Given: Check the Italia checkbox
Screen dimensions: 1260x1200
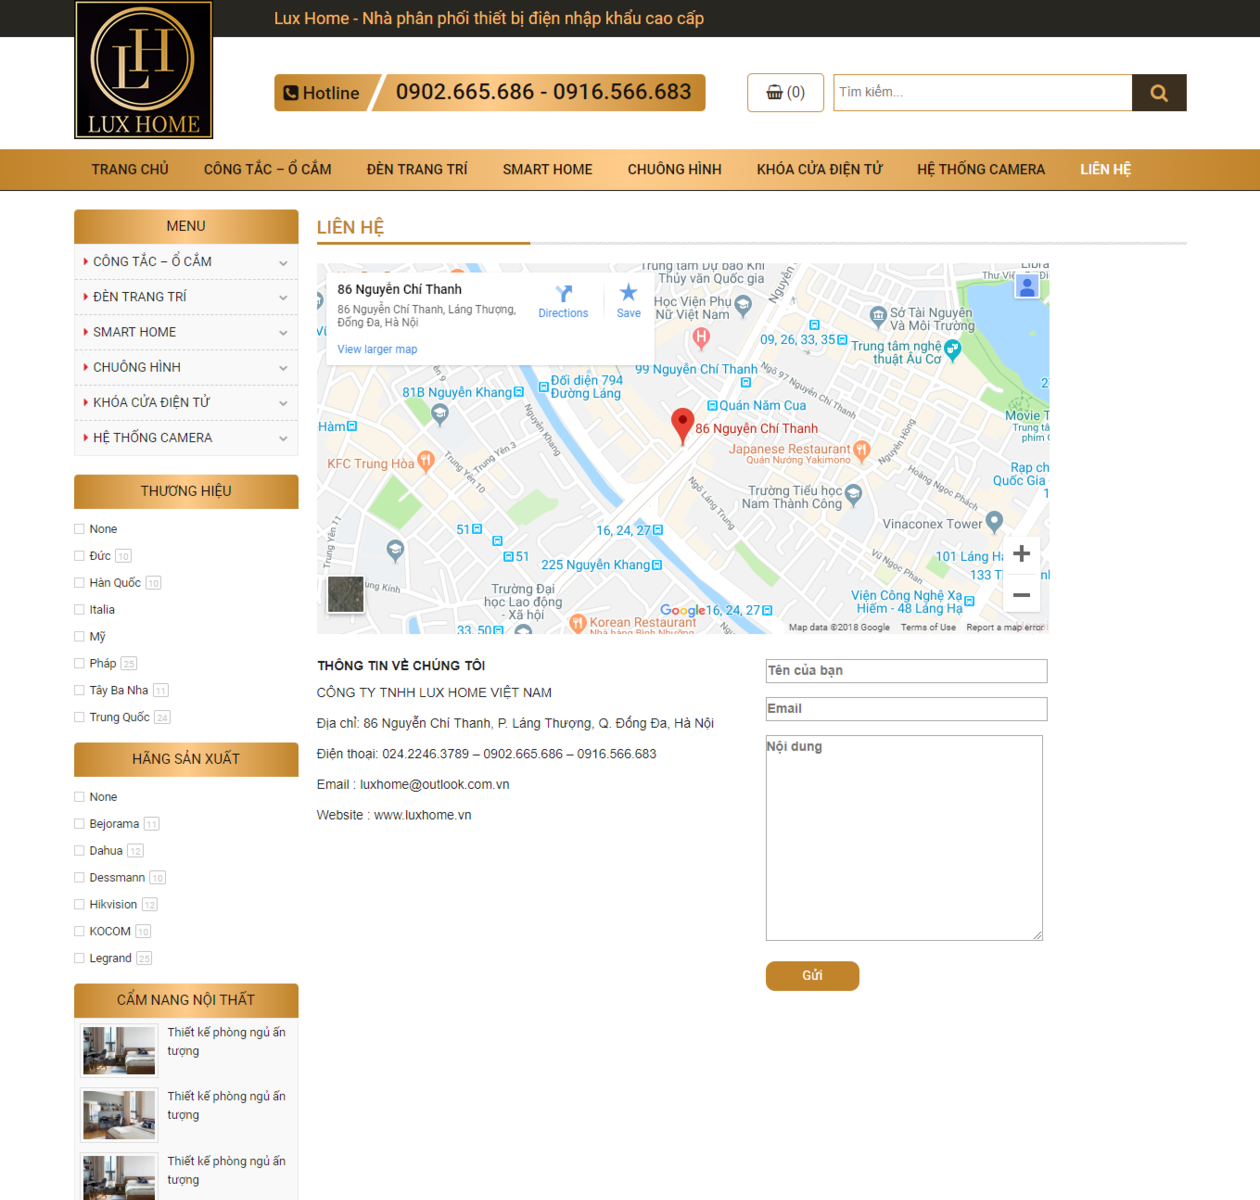Looking at the screenshot, I should (79, 610).
